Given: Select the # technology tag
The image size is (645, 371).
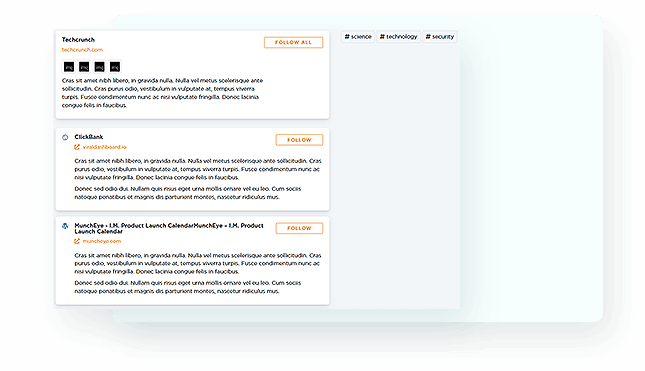Looking at the screenshot, I should tap(398, 37).
